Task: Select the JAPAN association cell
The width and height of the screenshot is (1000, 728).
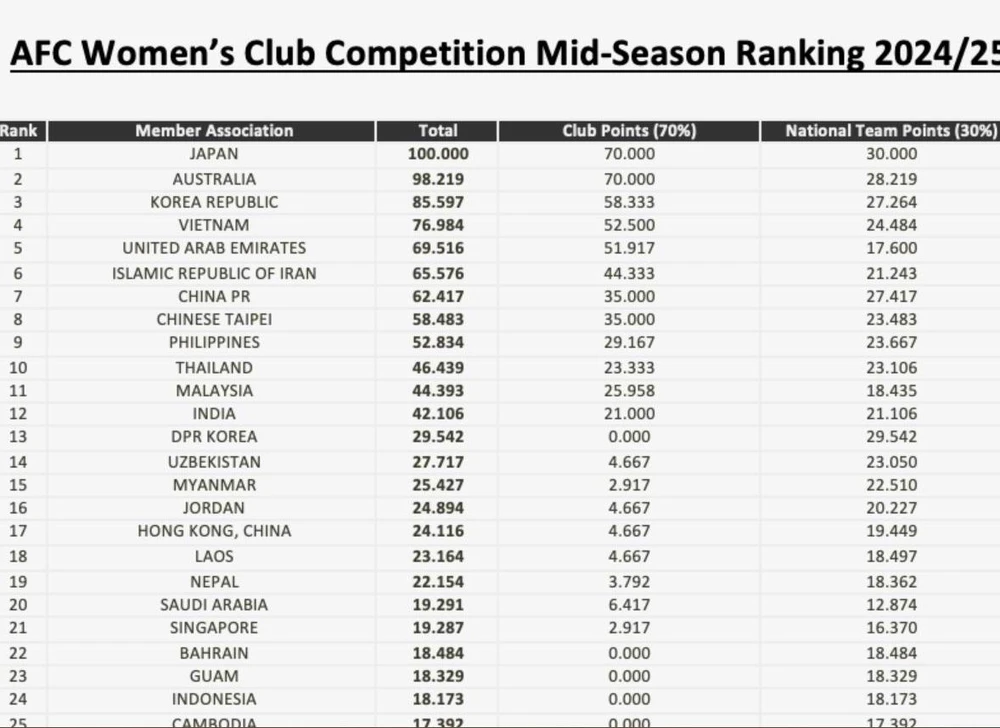Action: pyautogui.click(x=214, y=154)
